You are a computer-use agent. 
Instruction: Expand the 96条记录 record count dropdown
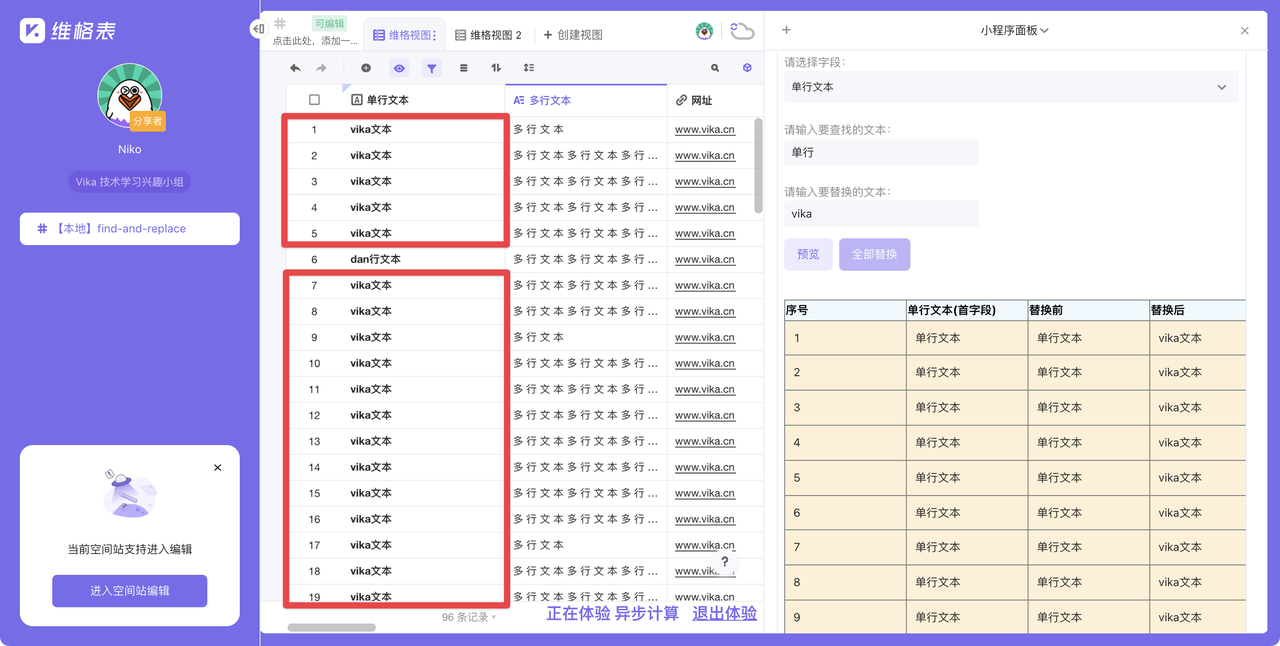point(470,617)
